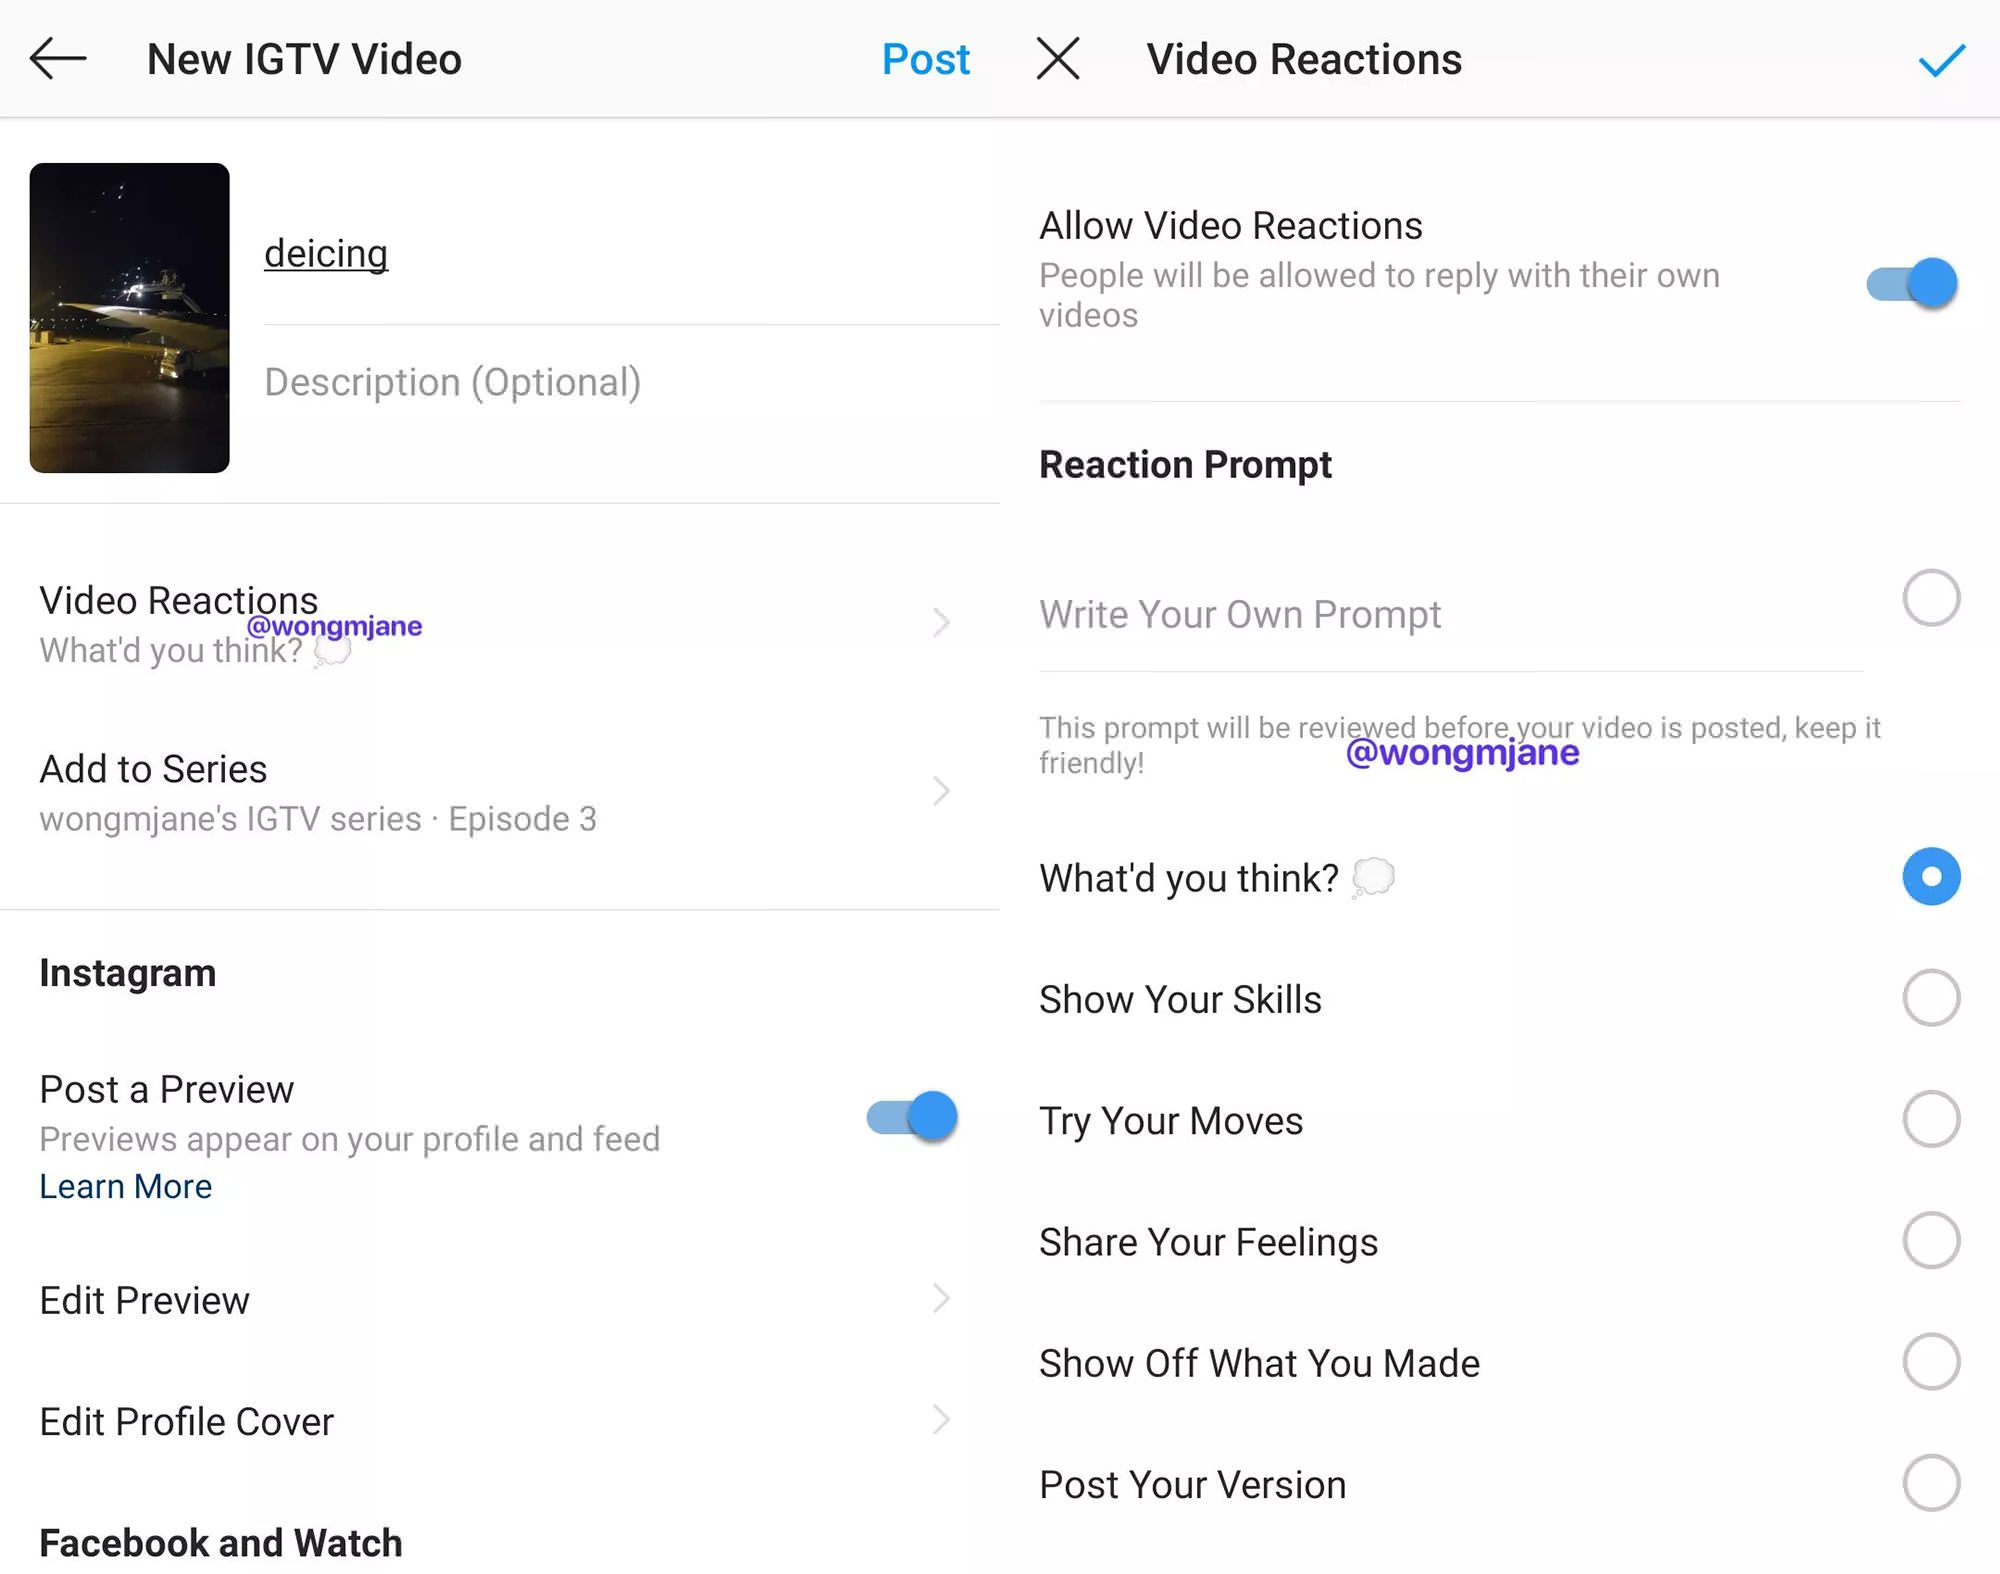Expand Add to Series chevron
2000x1574 pixels.
[x=940, y=791]
